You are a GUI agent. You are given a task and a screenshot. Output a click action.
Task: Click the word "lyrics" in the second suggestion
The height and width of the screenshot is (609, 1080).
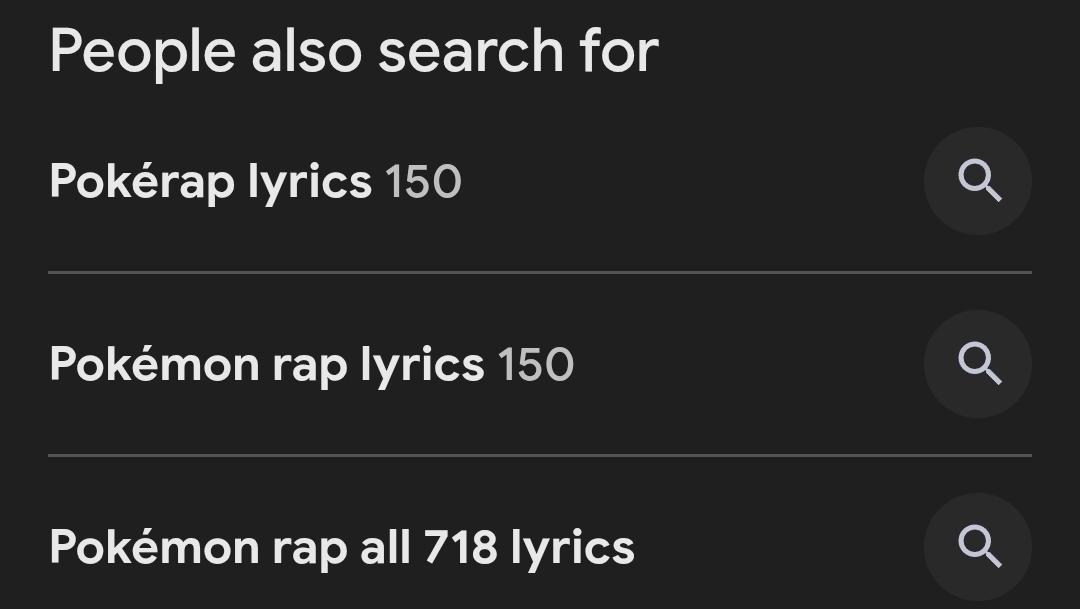pyautogui.click(x=422, y=366)
